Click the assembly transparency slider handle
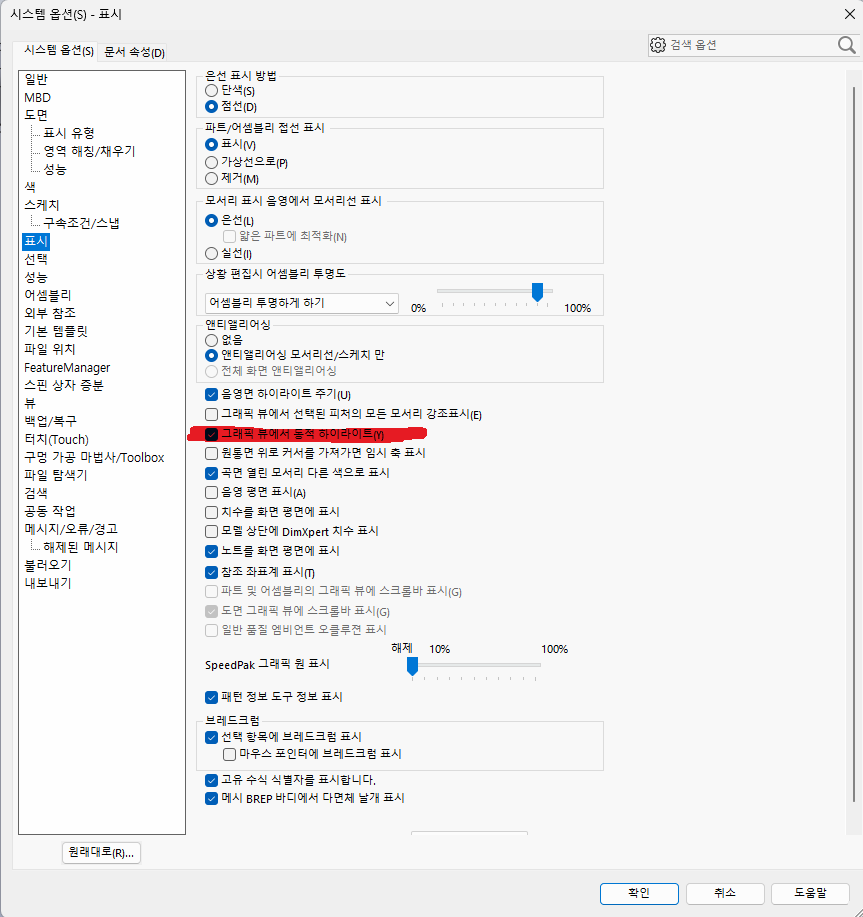This screenshot has width=863, height=917. click(x=537, y=292)
